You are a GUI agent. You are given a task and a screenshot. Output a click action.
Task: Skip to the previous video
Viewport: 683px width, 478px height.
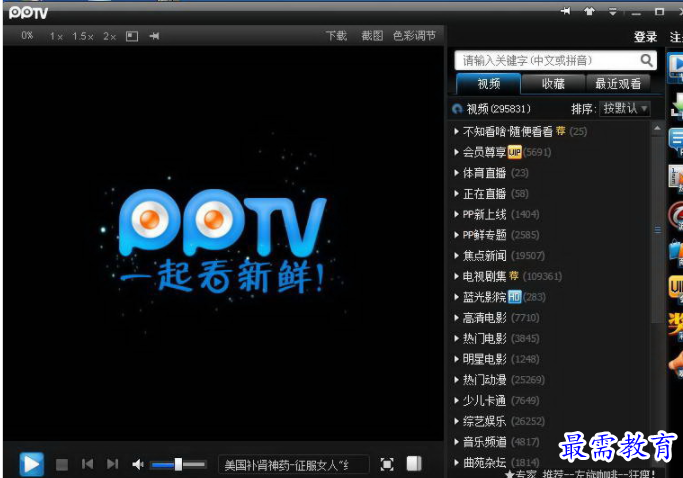click(x=87, y=464)
